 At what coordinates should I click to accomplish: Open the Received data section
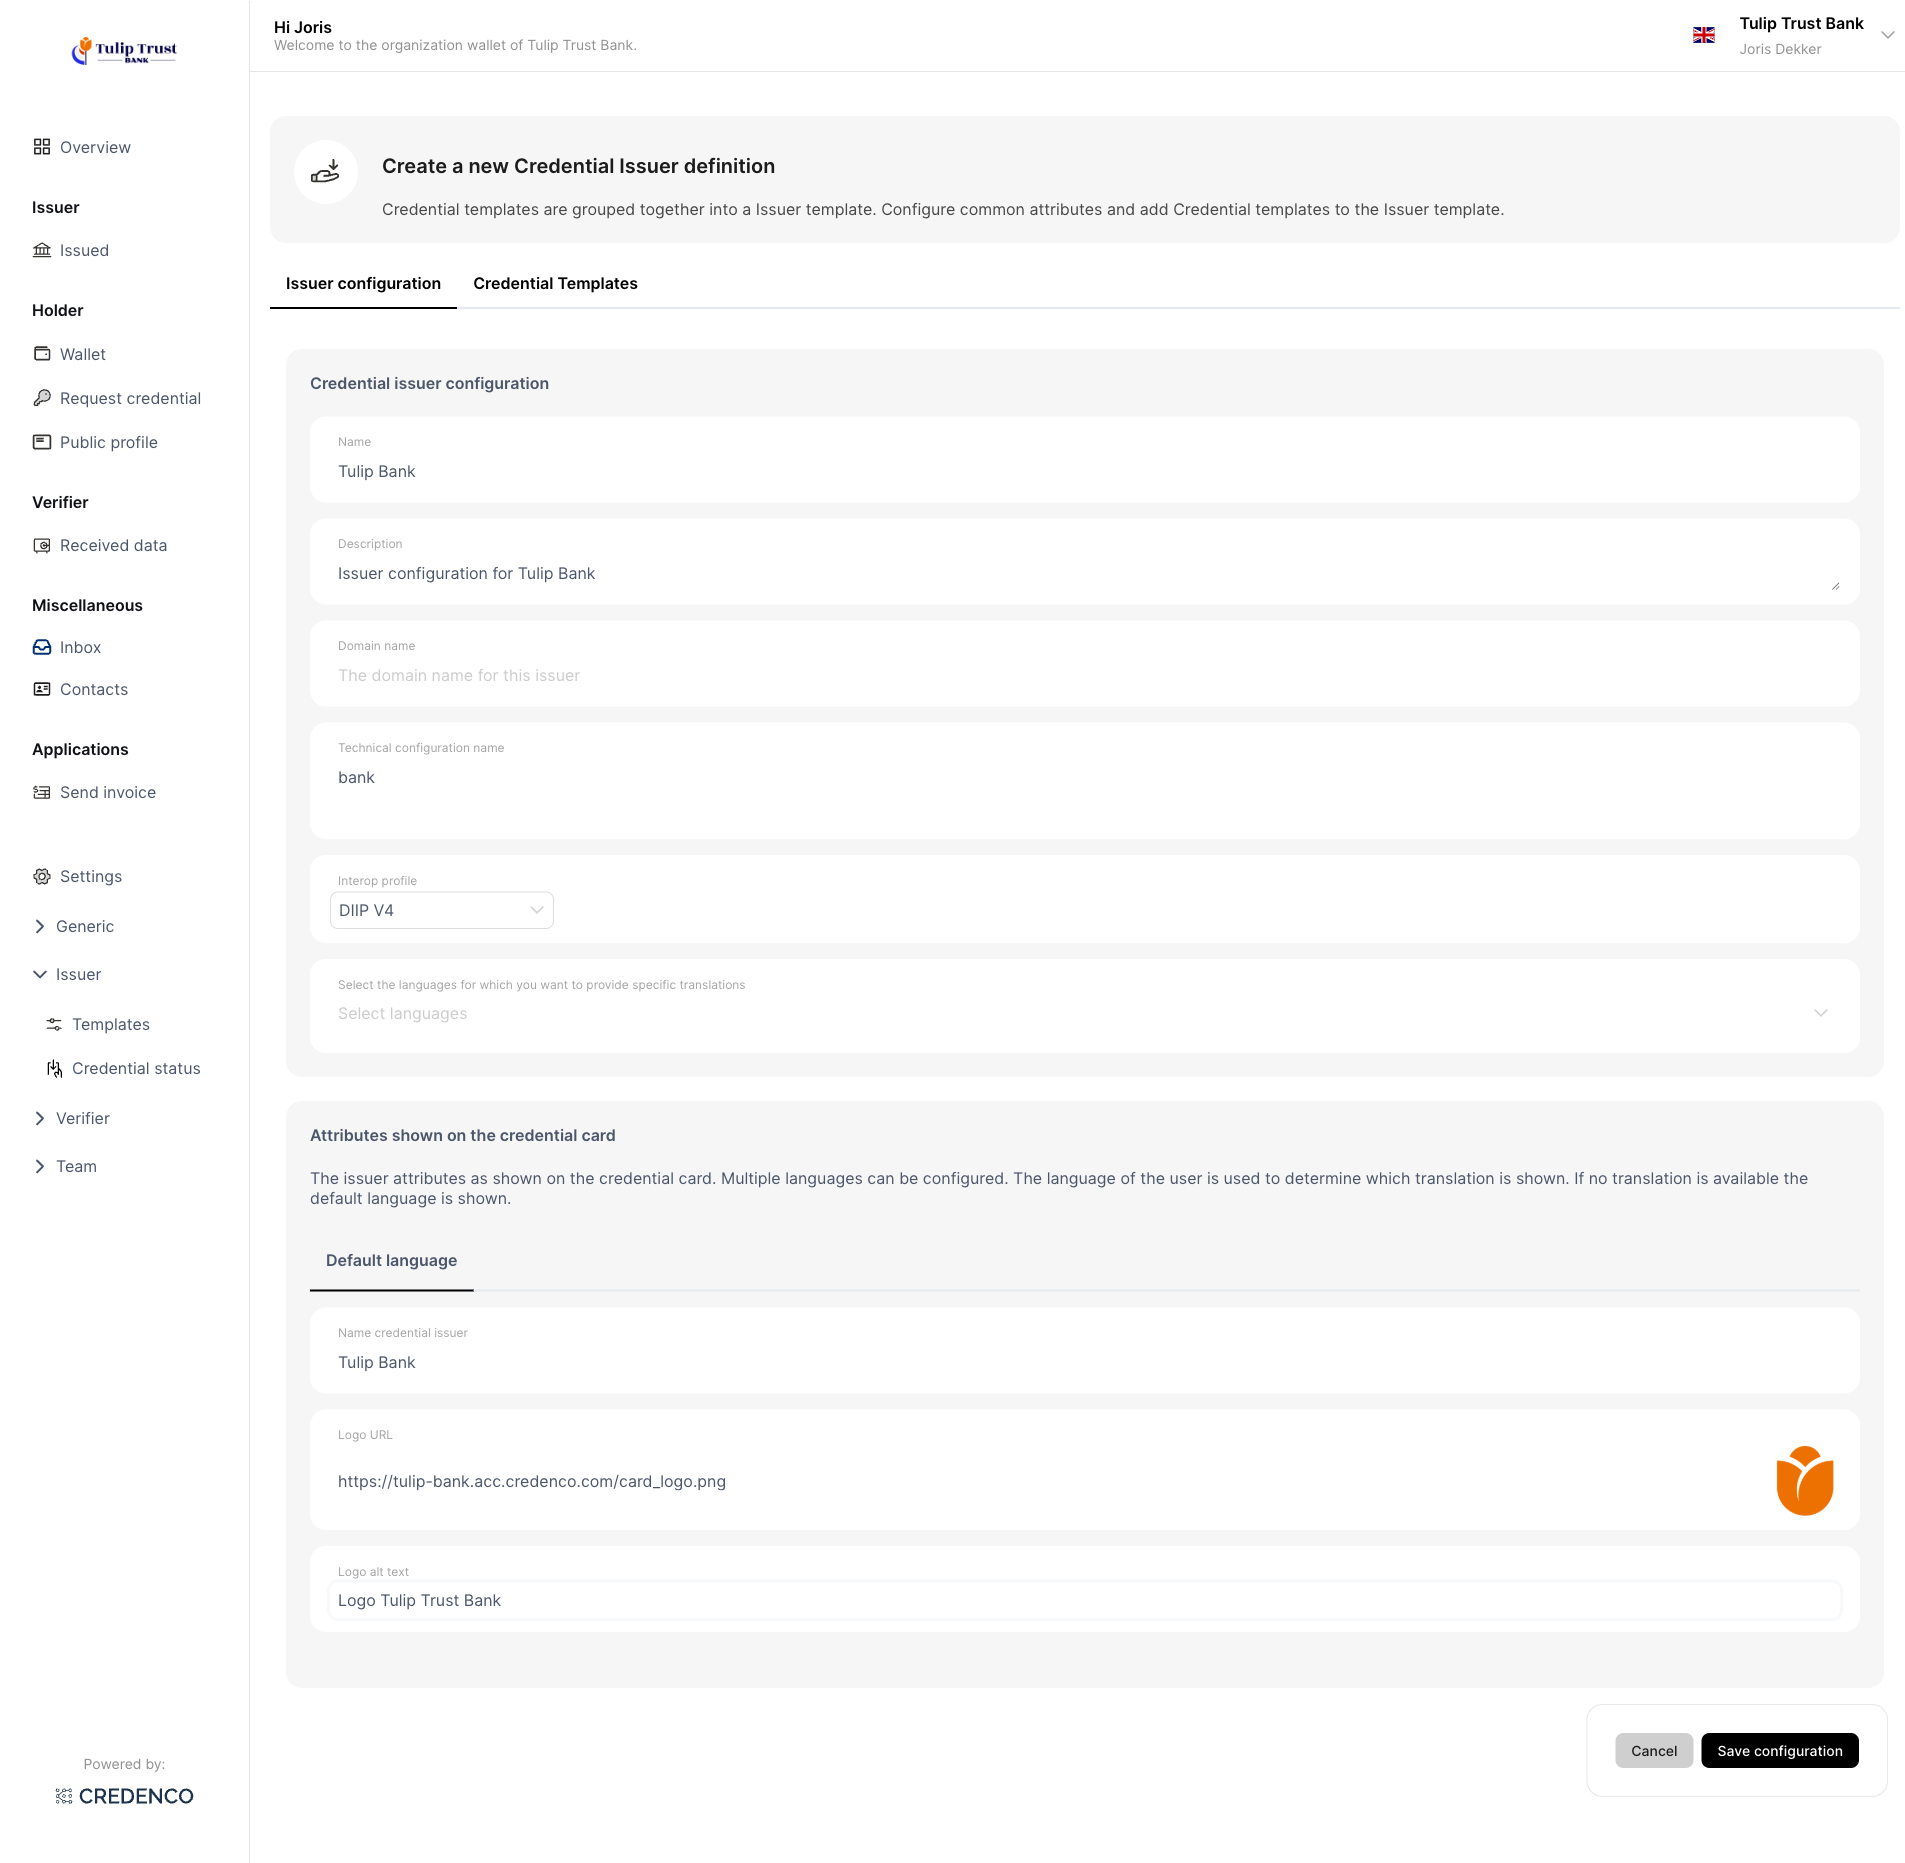pyautogui.click(x=112, y=546)
